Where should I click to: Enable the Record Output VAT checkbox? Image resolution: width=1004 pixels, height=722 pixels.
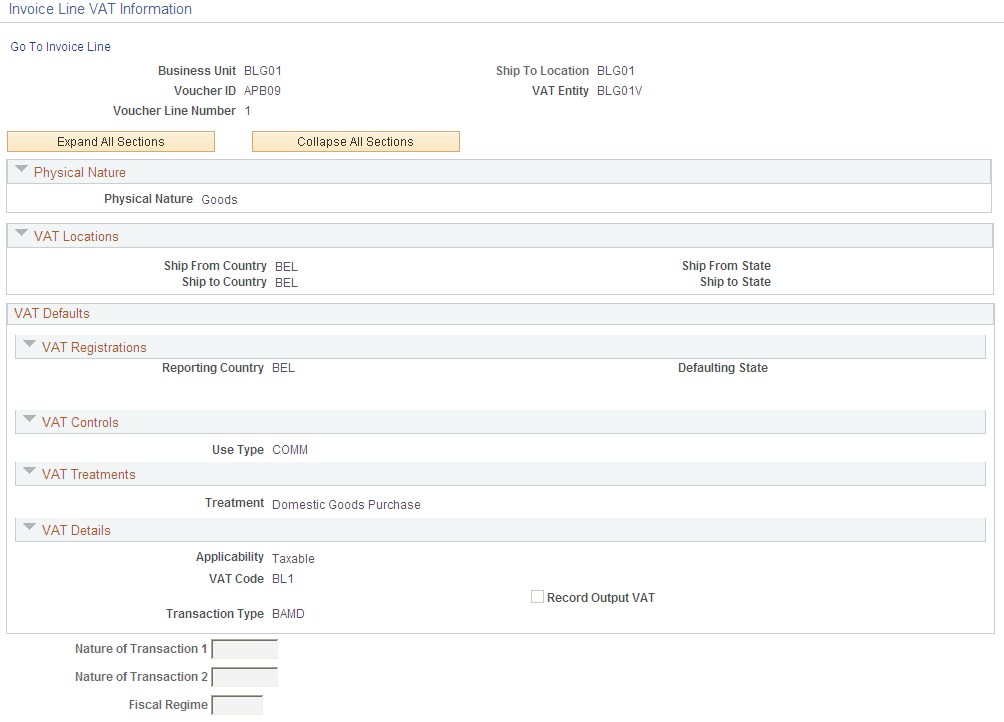coord(537,596)
